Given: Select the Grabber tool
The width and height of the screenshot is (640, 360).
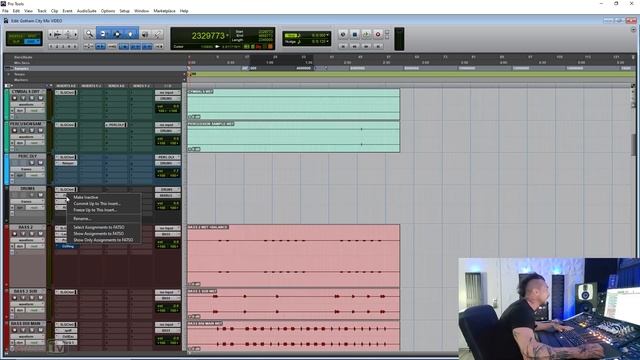Looking at the screenshot, I should (131, 35).
